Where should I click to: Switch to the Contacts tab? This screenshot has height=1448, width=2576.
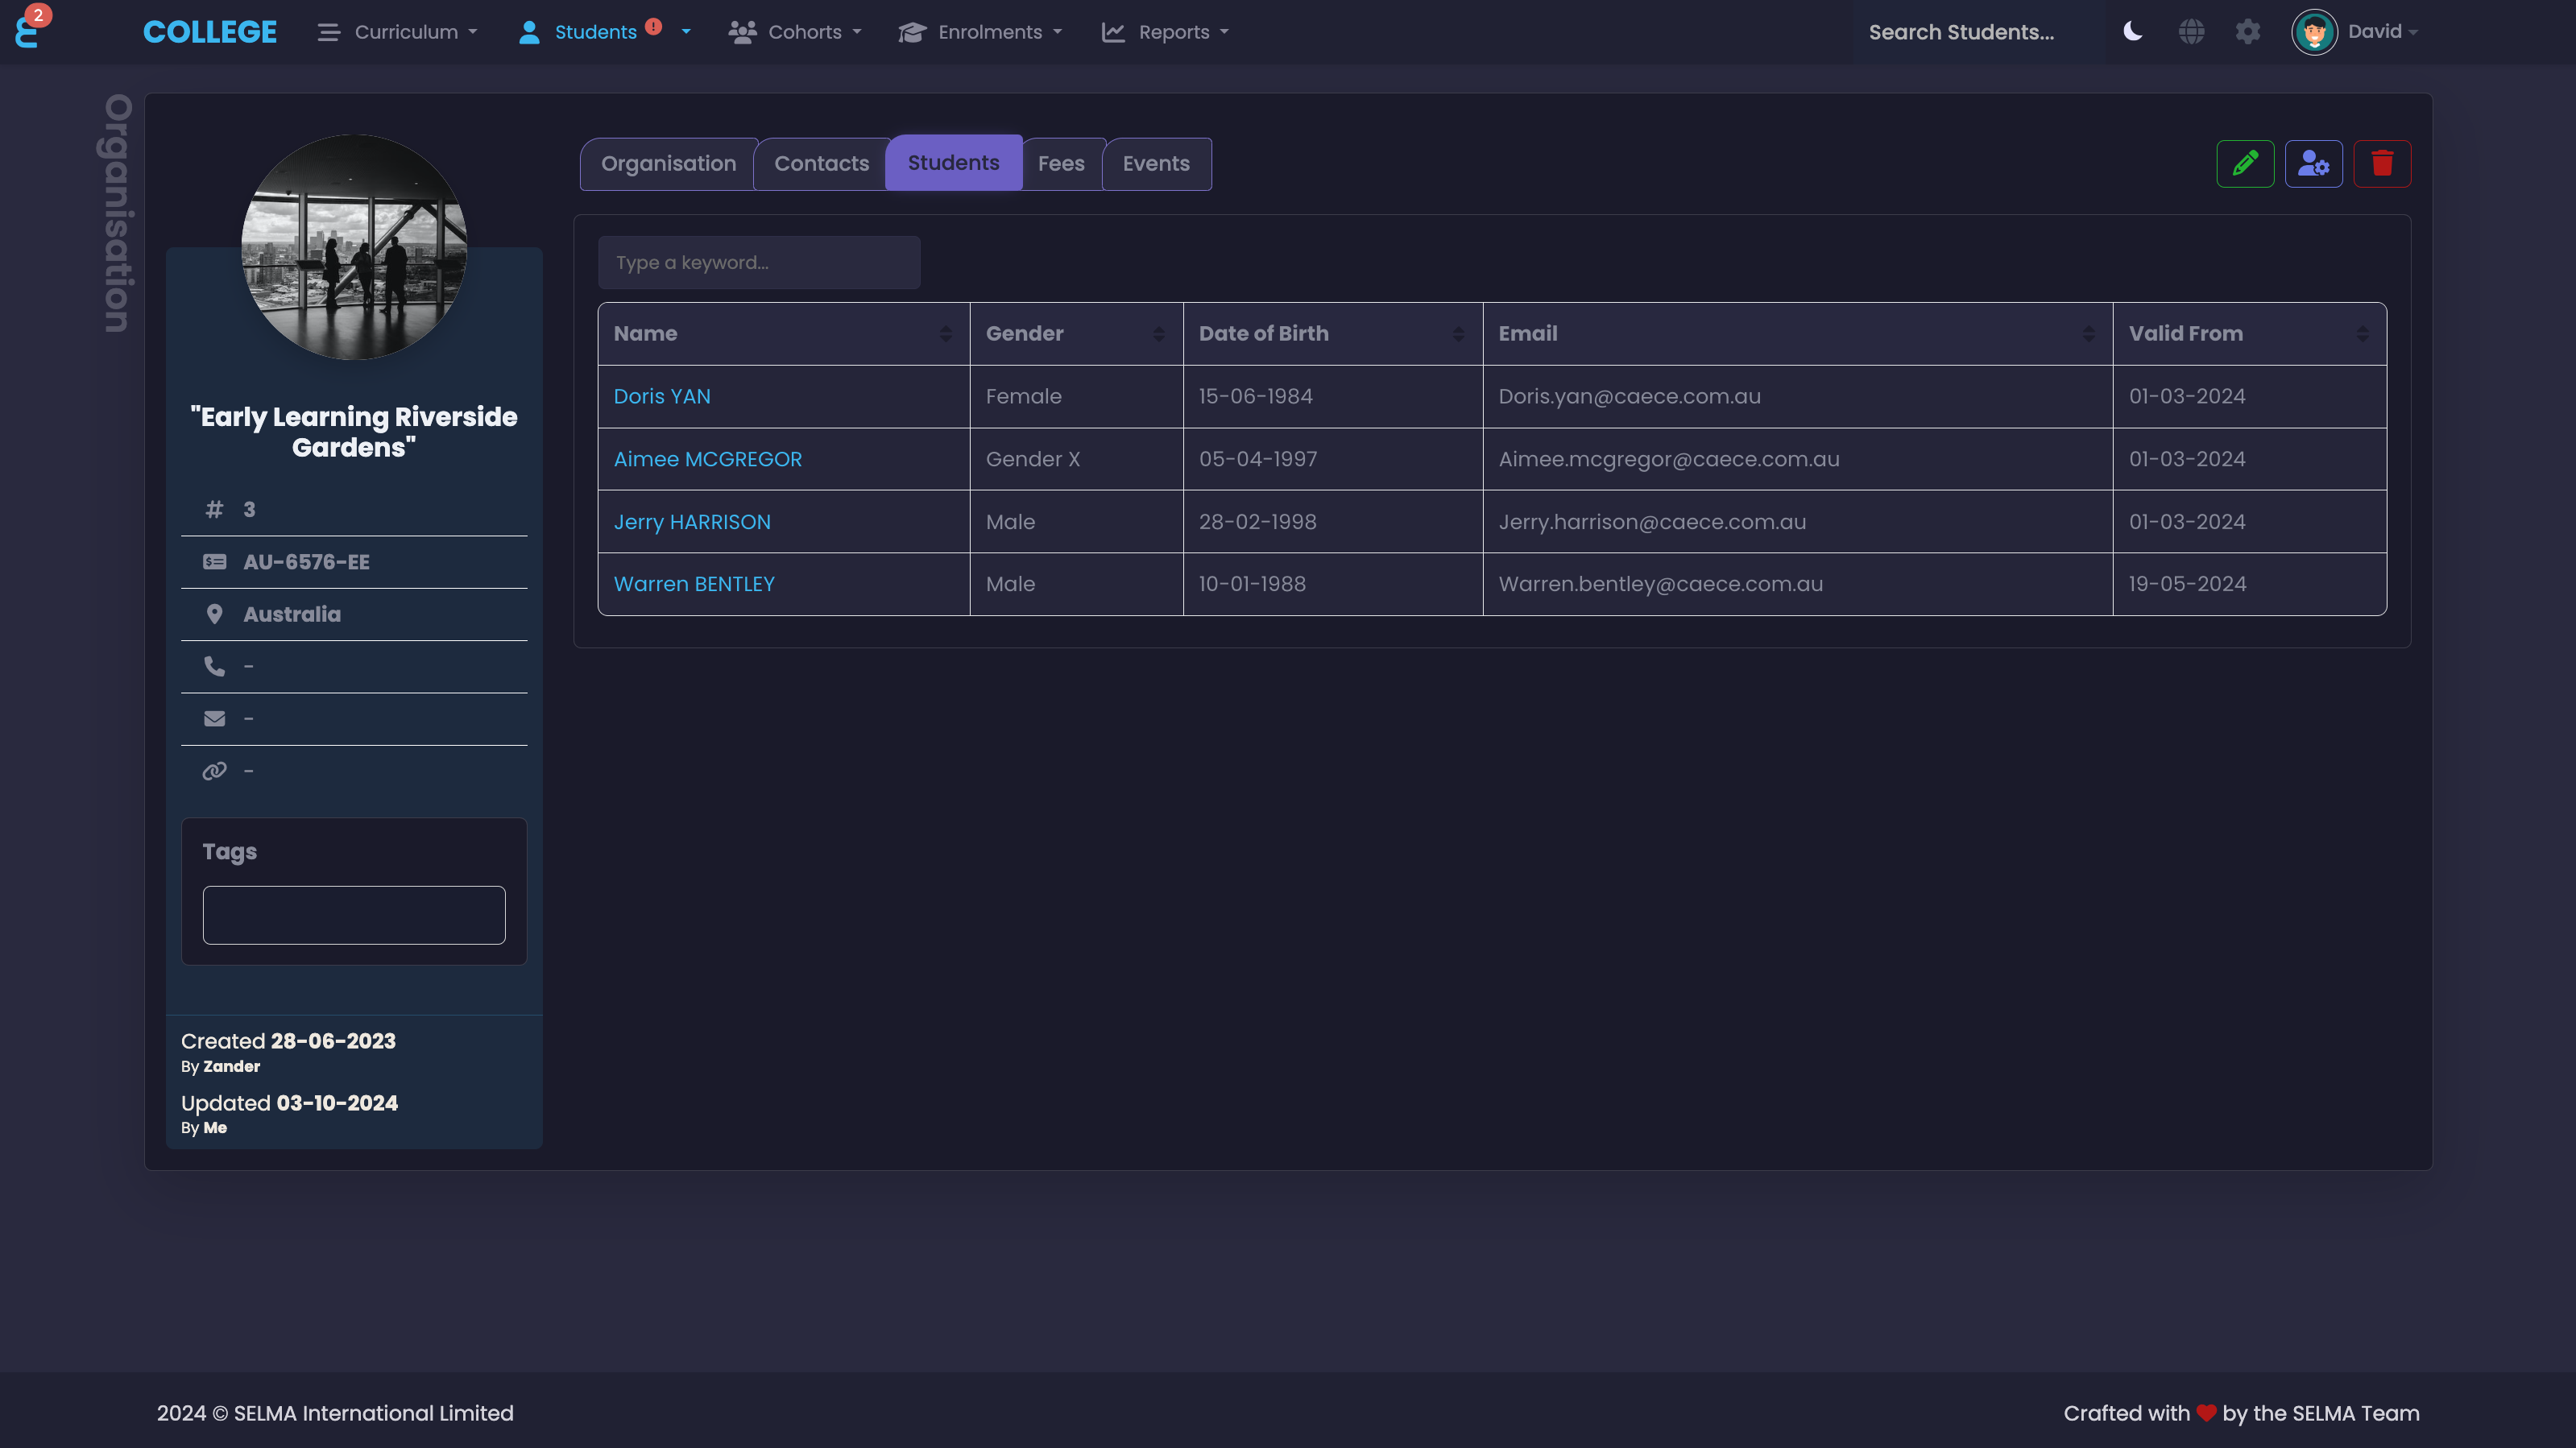click(x=821, y=164)
